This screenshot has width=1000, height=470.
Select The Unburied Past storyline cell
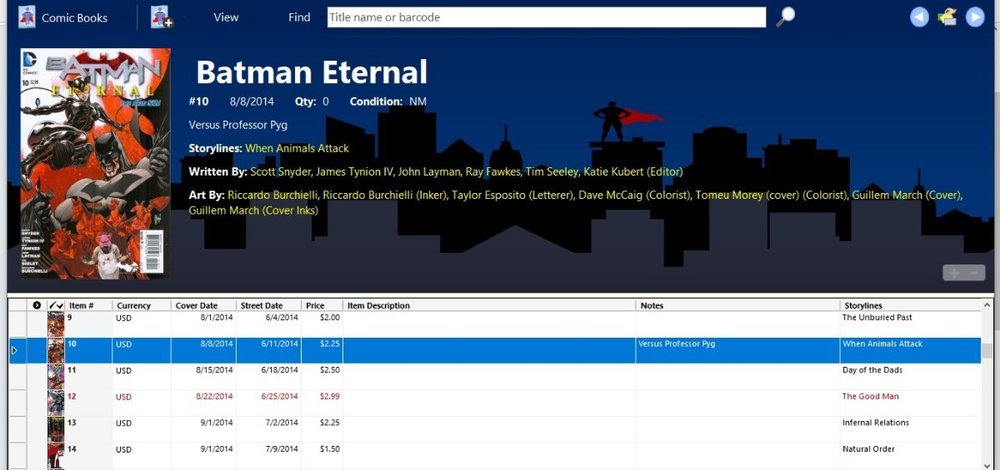tap(911, 324)
